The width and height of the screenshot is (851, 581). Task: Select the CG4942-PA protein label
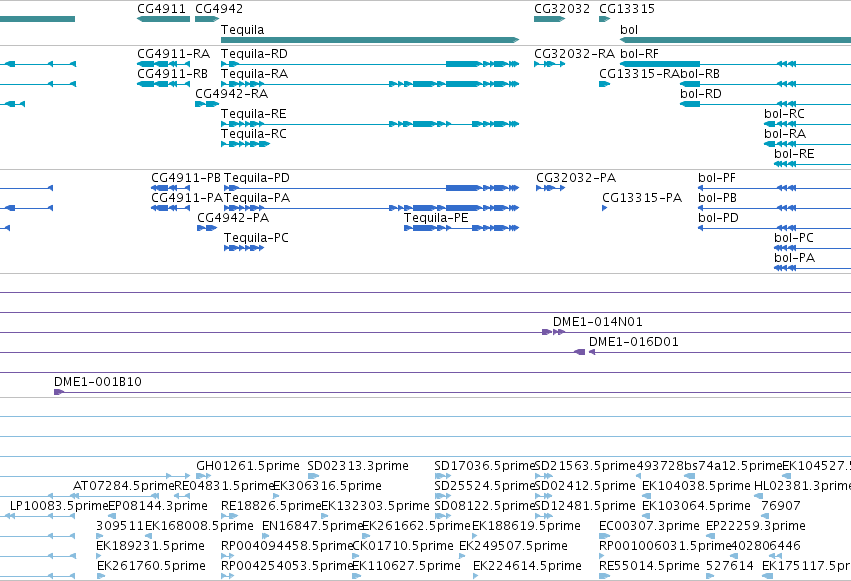[x=233, y=218]
